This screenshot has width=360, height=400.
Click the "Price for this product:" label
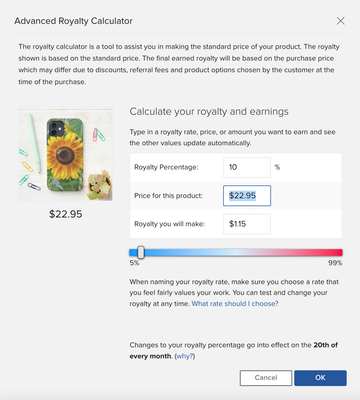coord(168,196)
